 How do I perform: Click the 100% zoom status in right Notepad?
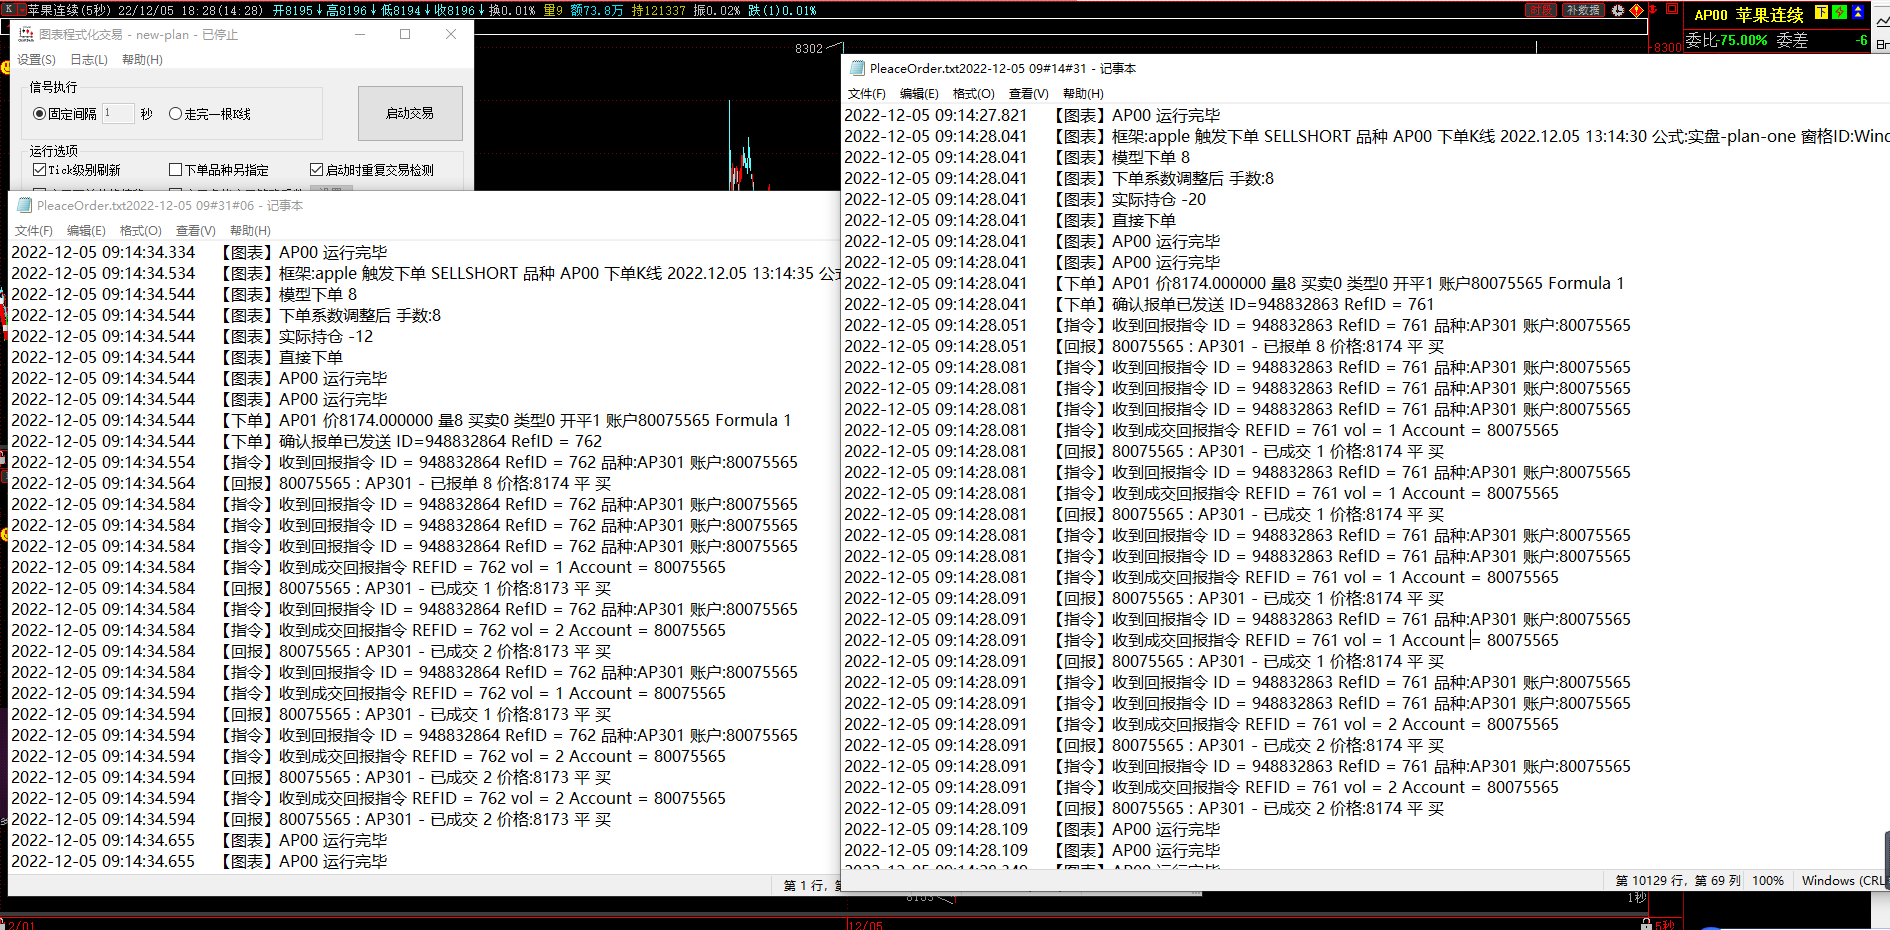pos(1768,881)
